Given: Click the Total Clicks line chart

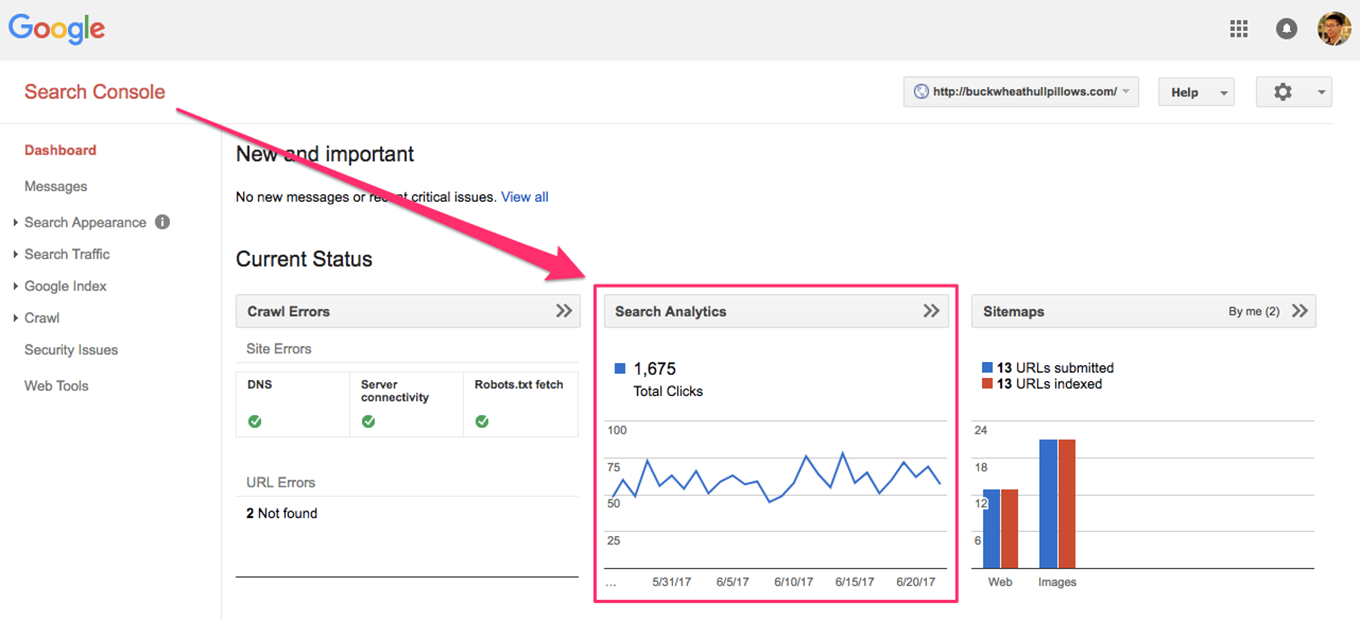Looking at the screenshot, I should click(x=776, y=477).
